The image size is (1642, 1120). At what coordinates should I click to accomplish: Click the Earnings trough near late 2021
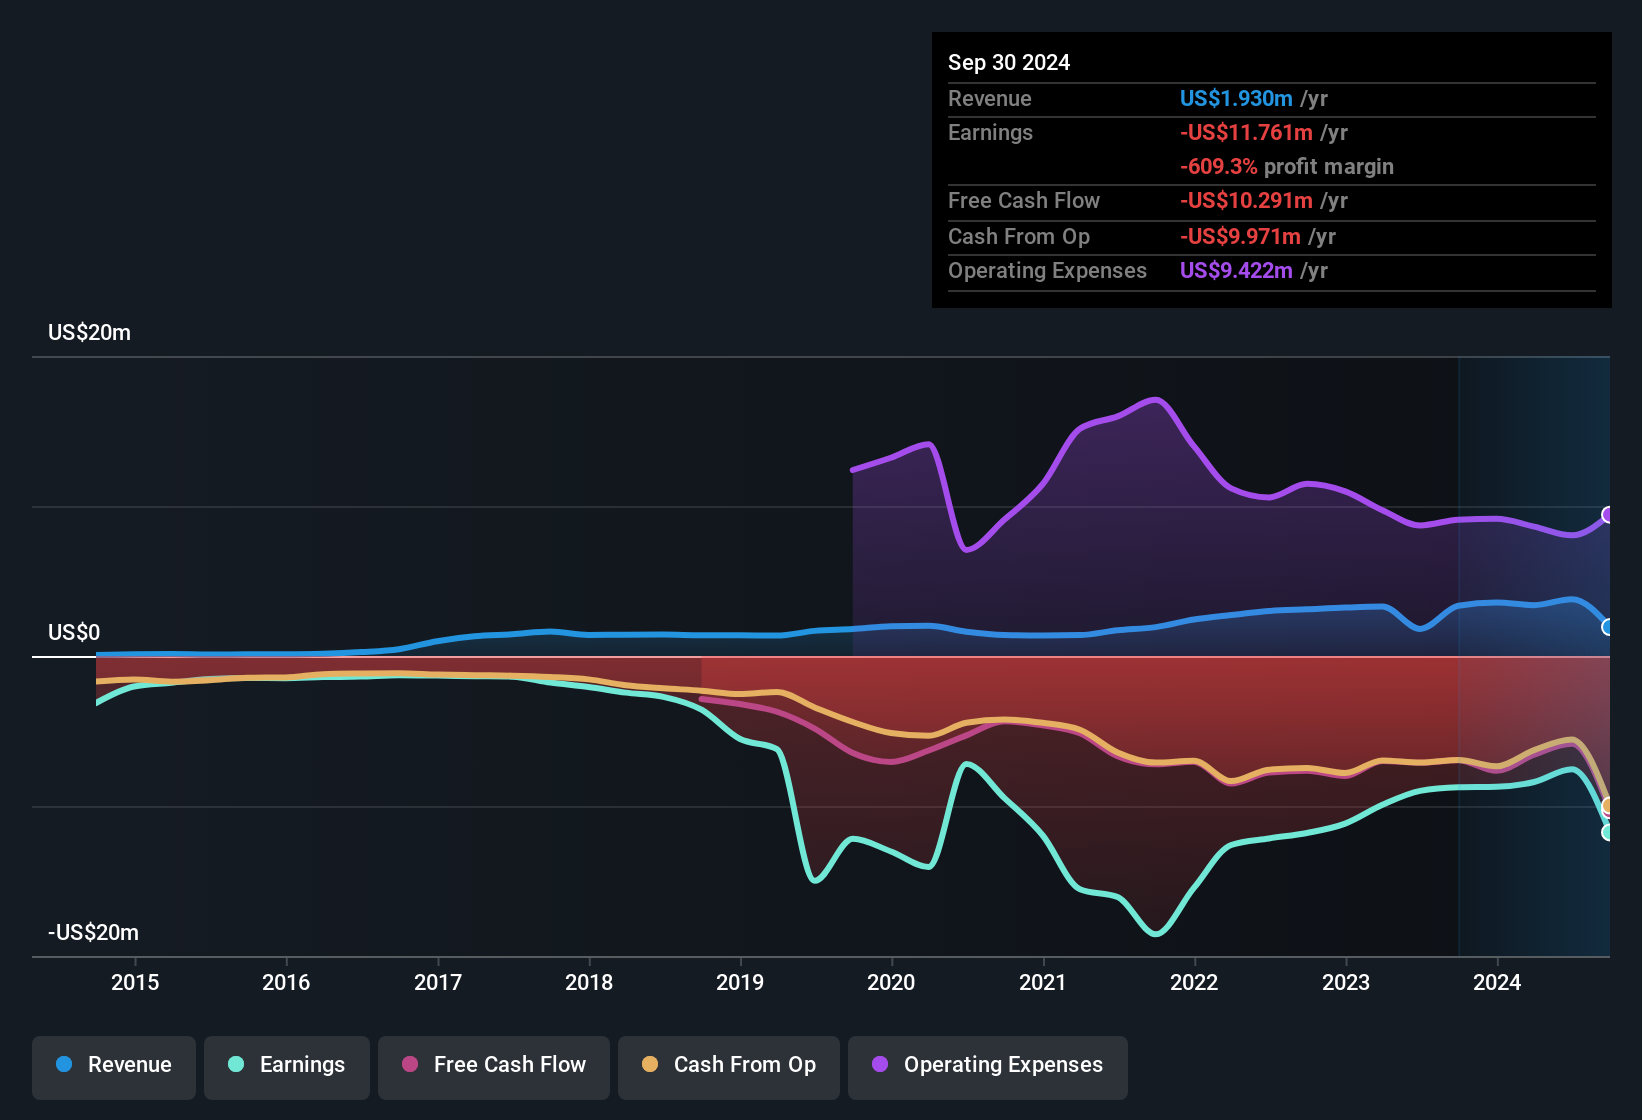tap(1156, 934)
